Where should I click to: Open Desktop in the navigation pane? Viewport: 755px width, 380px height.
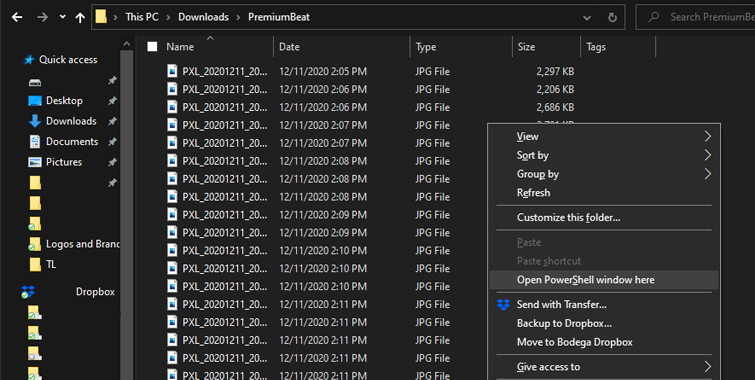click(x=64, y=101)
